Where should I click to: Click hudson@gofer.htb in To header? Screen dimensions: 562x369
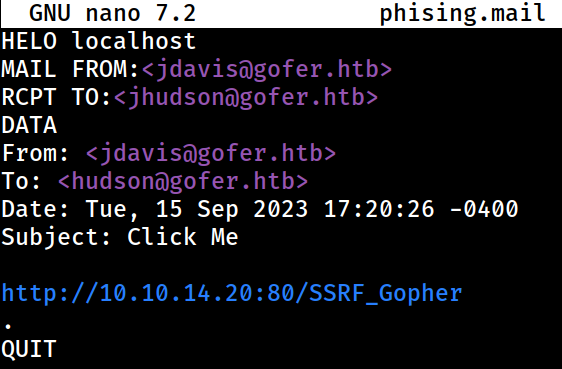183,181
